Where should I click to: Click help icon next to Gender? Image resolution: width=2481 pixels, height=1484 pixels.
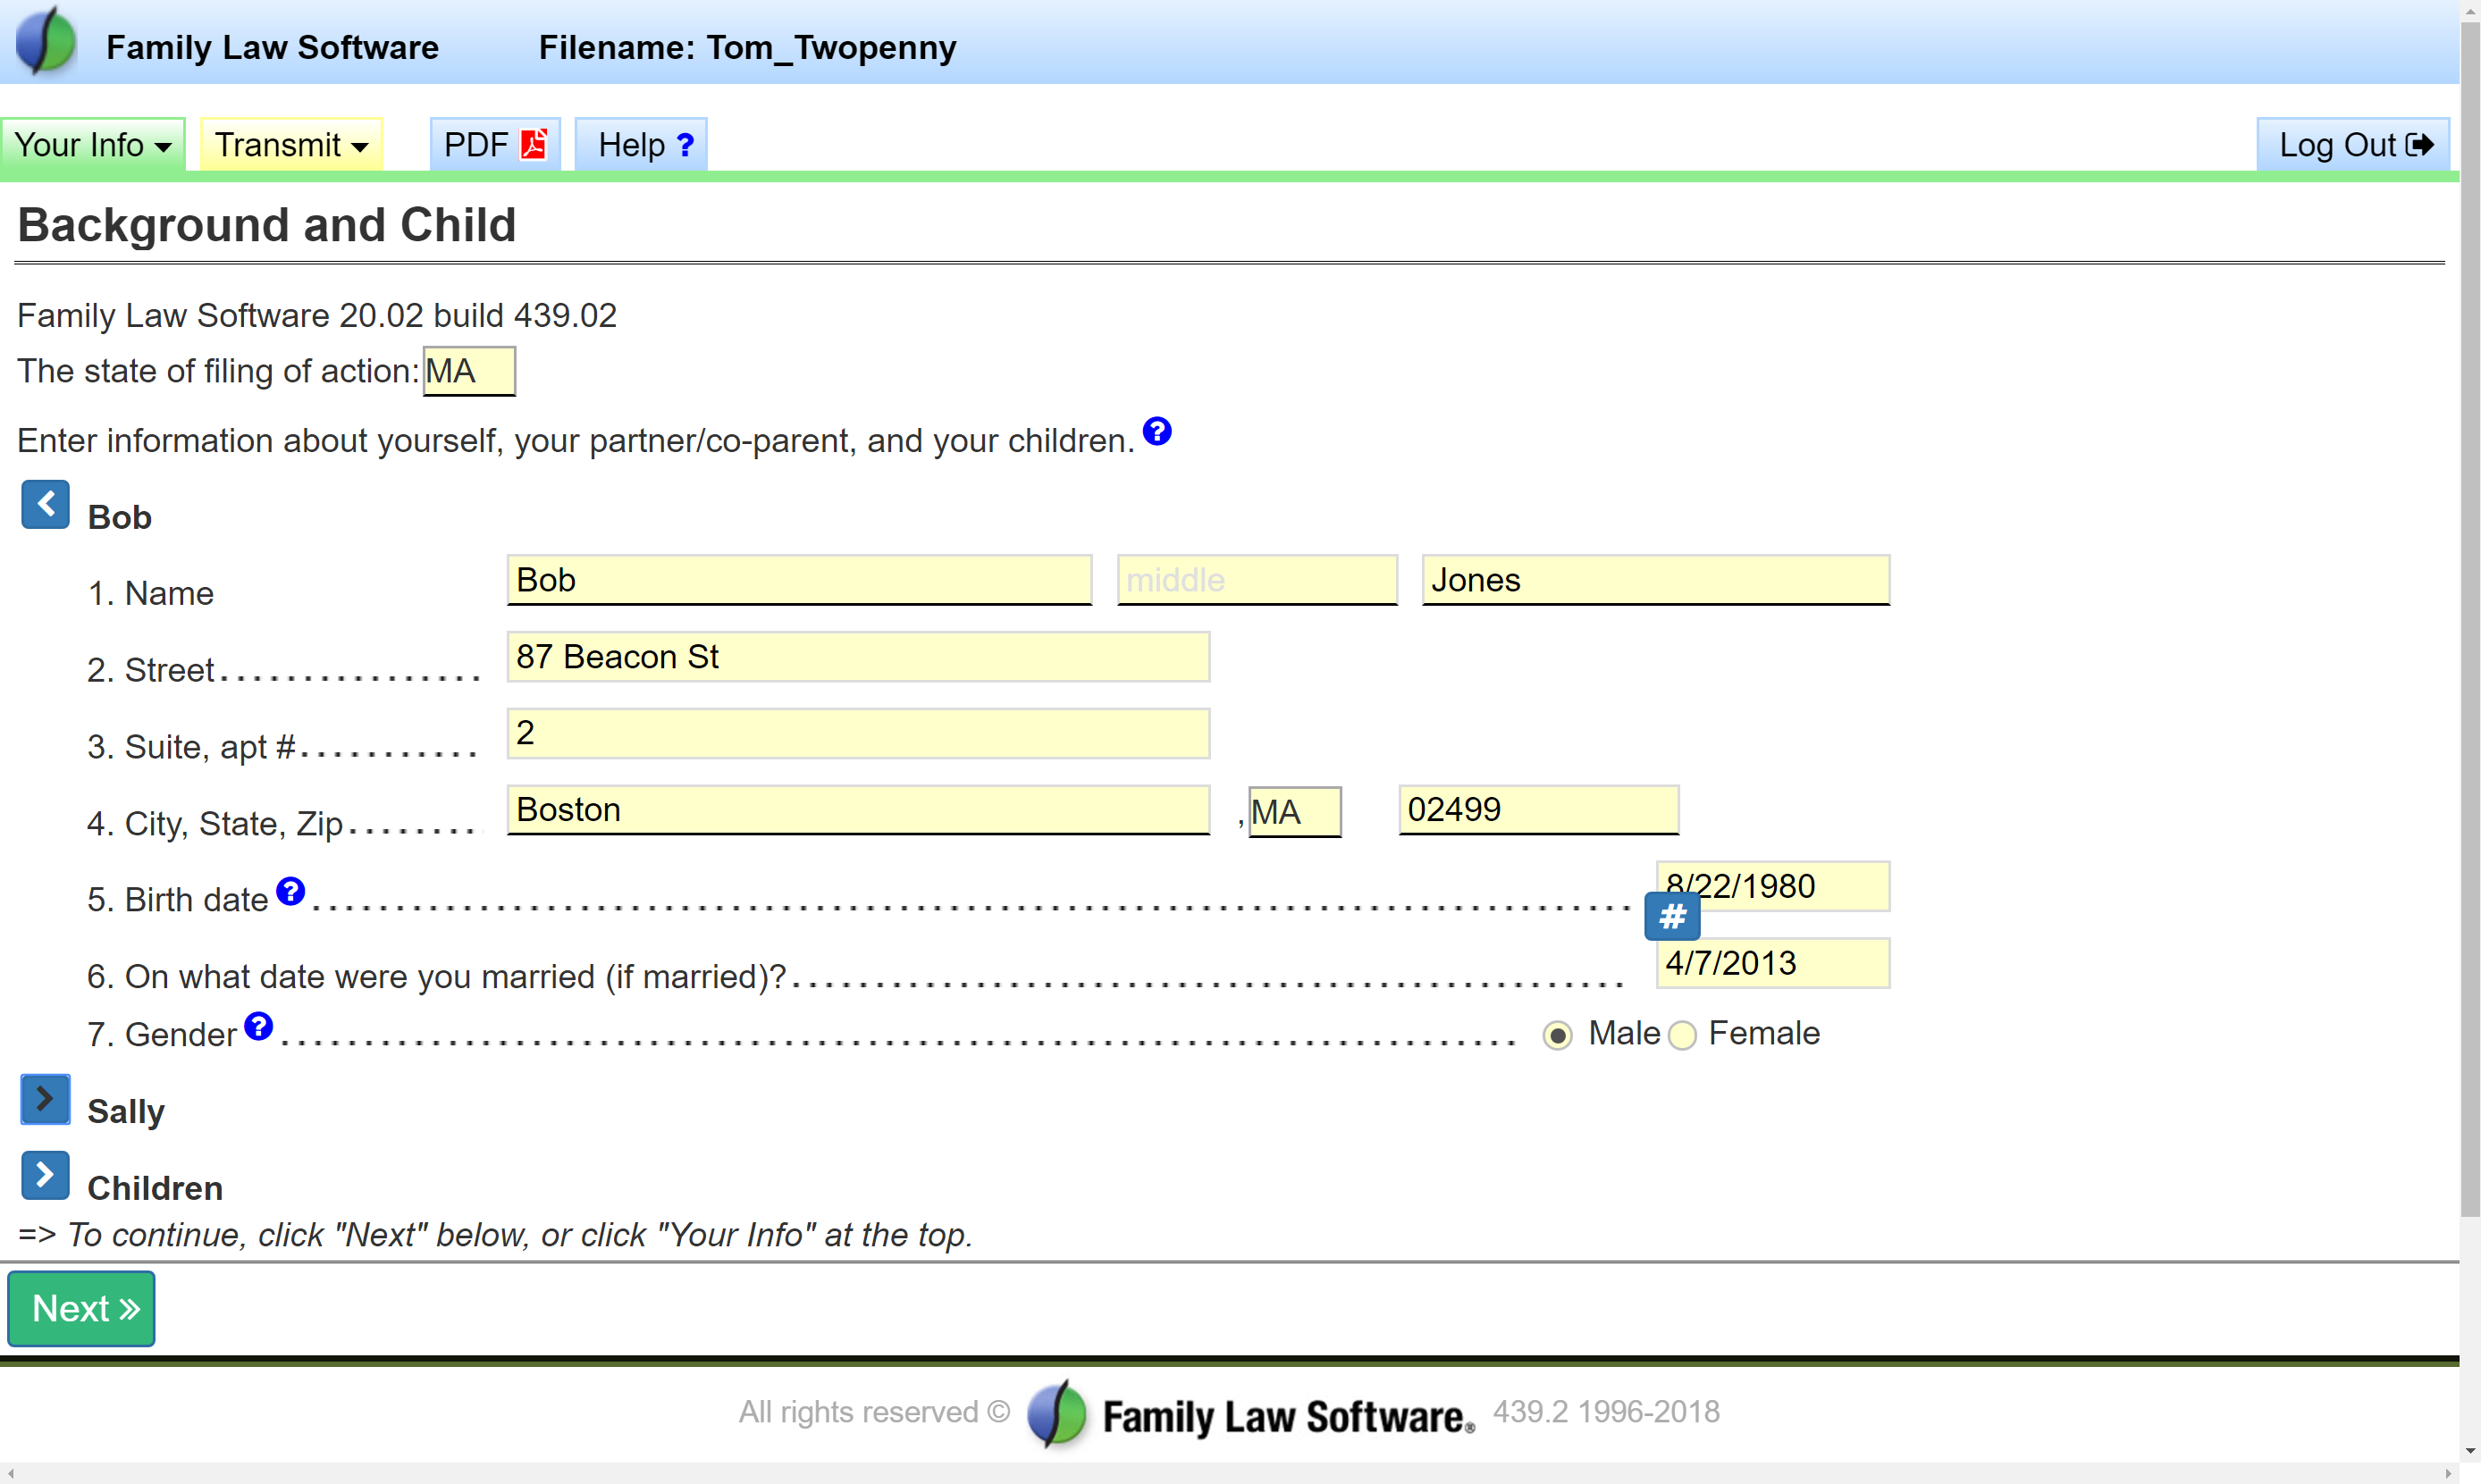coord(258,1025)
